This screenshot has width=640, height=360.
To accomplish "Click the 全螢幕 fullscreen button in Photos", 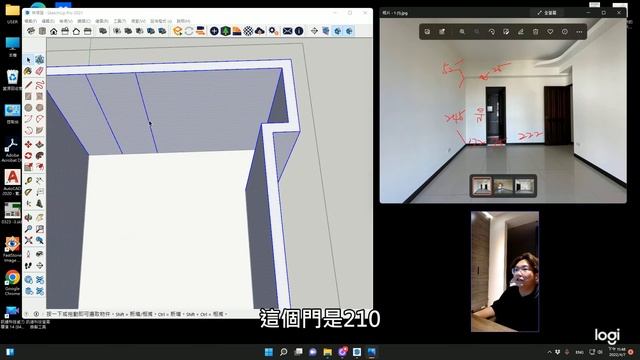I will [547, 13].
